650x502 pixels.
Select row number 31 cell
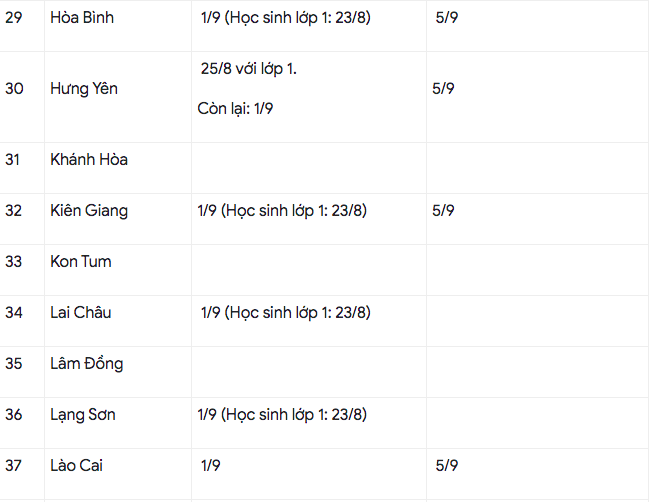pos(13,160)
